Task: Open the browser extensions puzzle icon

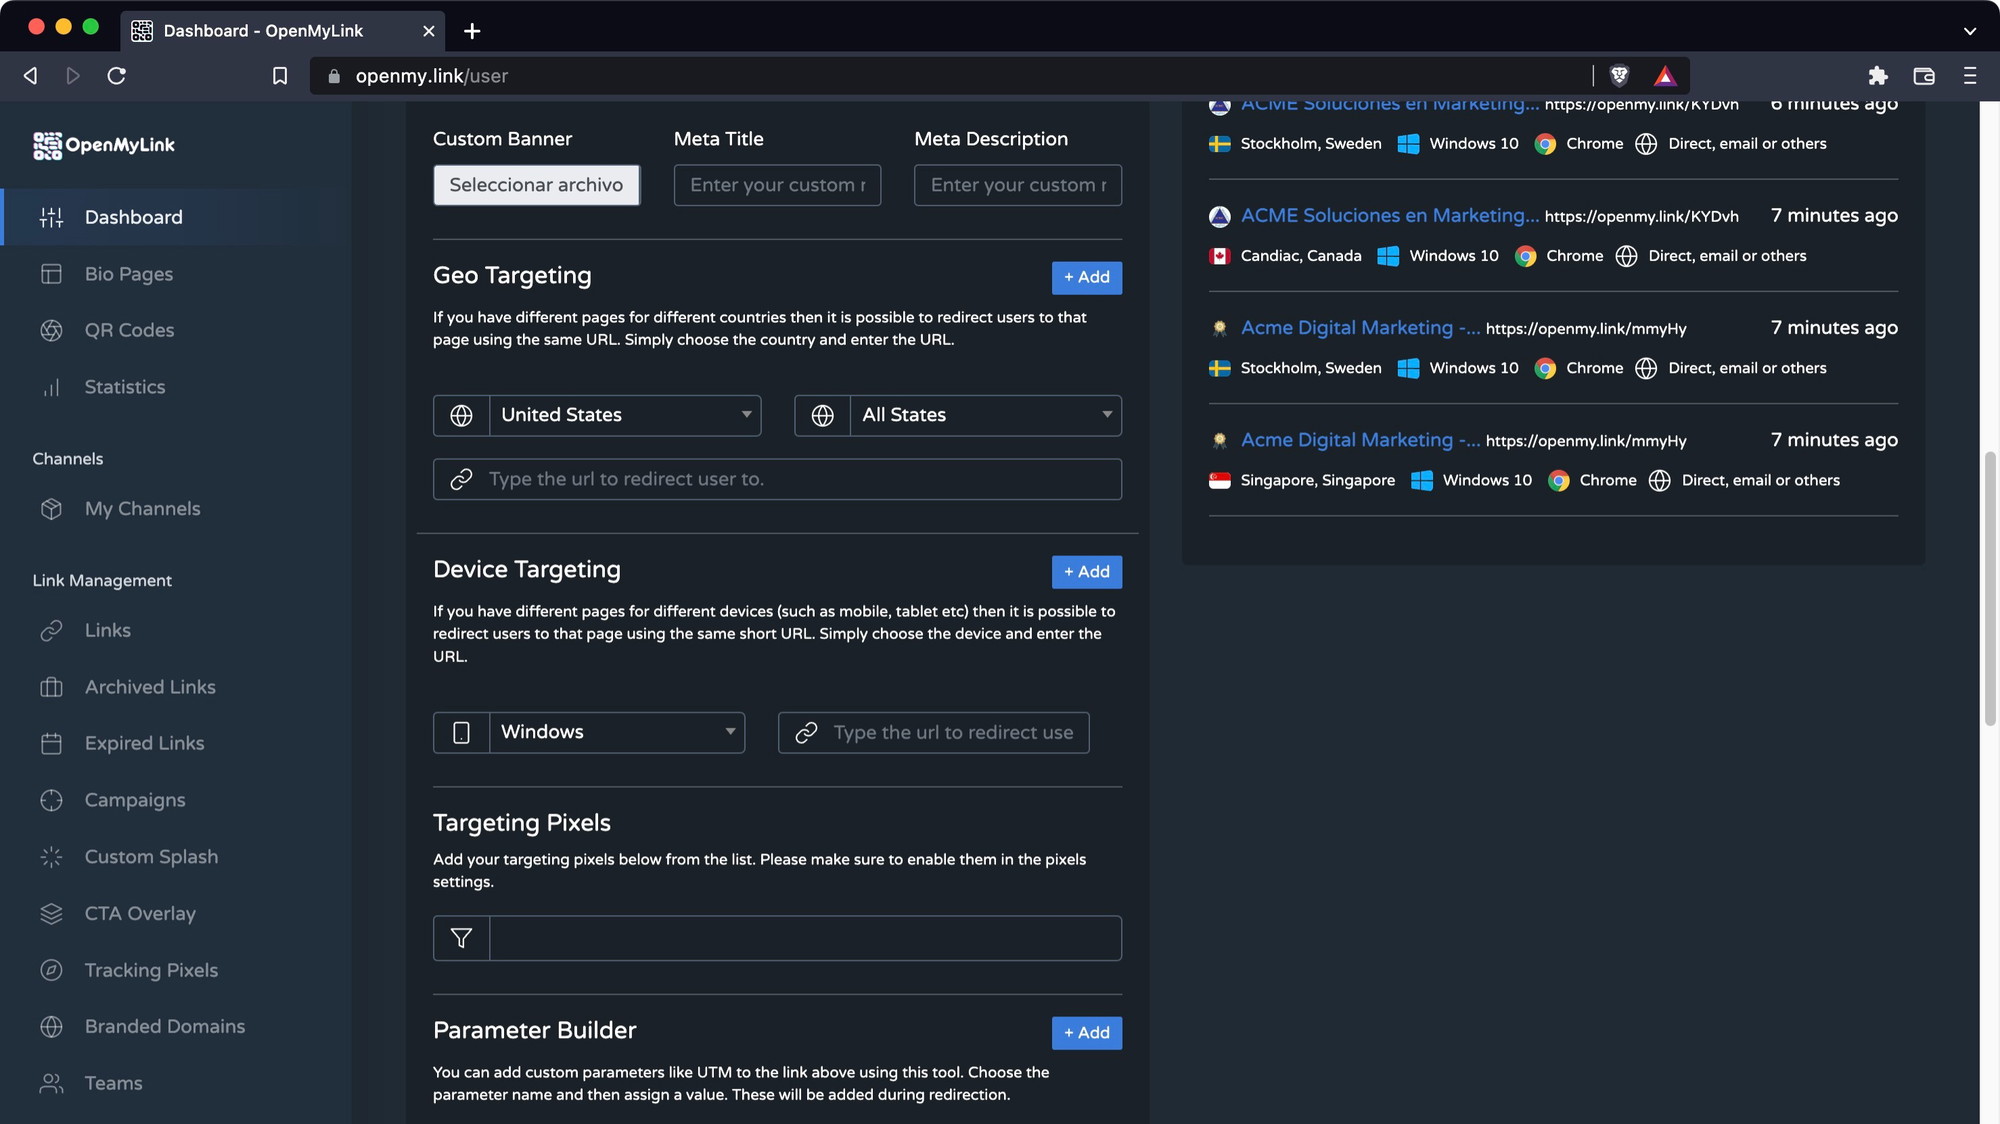Action: point(1878,76)
